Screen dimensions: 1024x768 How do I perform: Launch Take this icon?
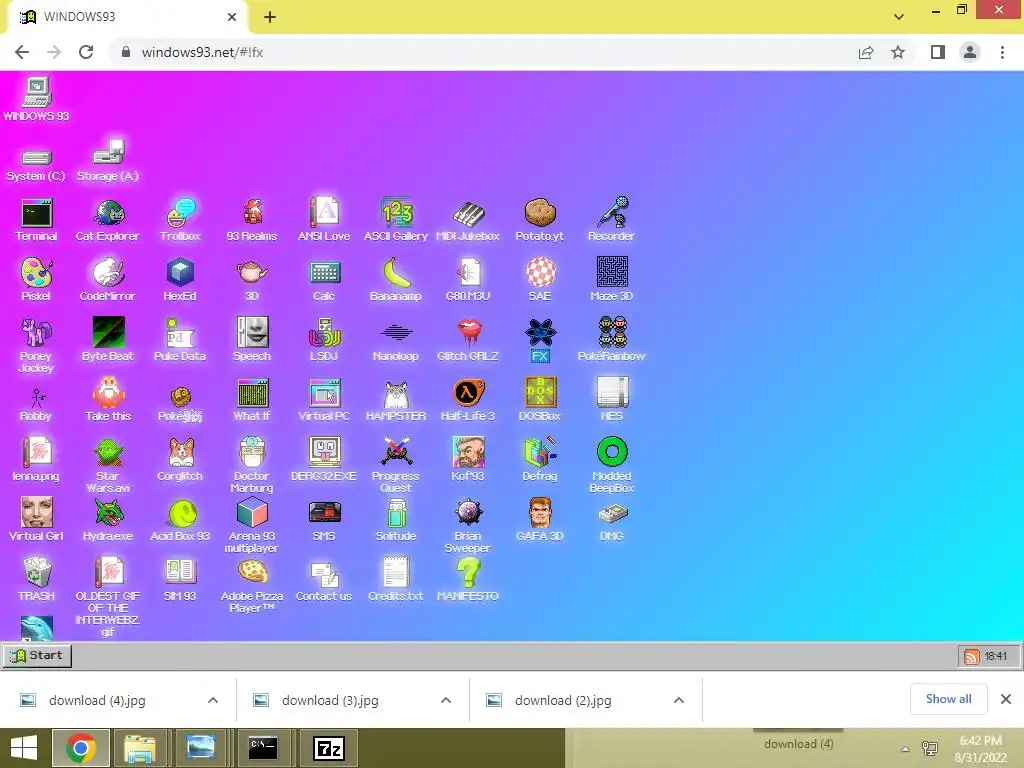108,400
